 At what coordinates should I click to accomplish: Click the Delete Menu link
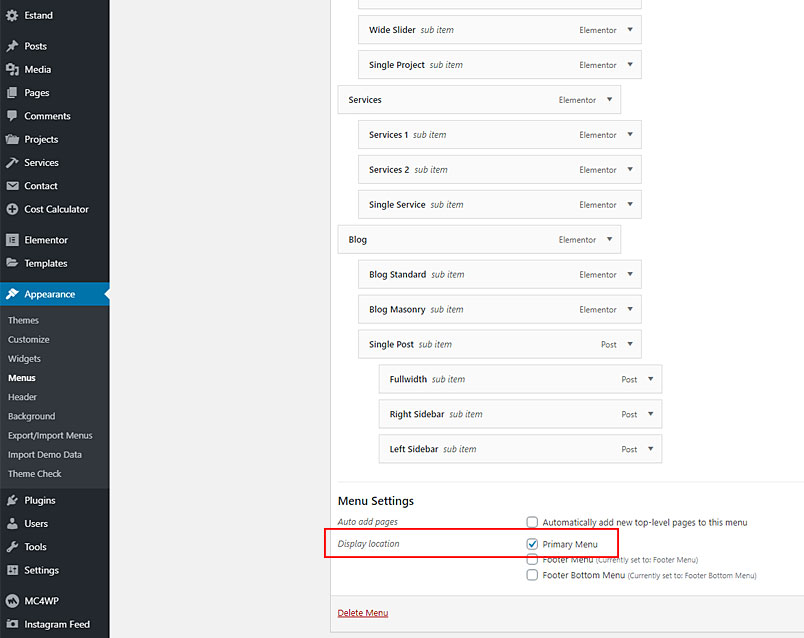[x=363, y=613]
